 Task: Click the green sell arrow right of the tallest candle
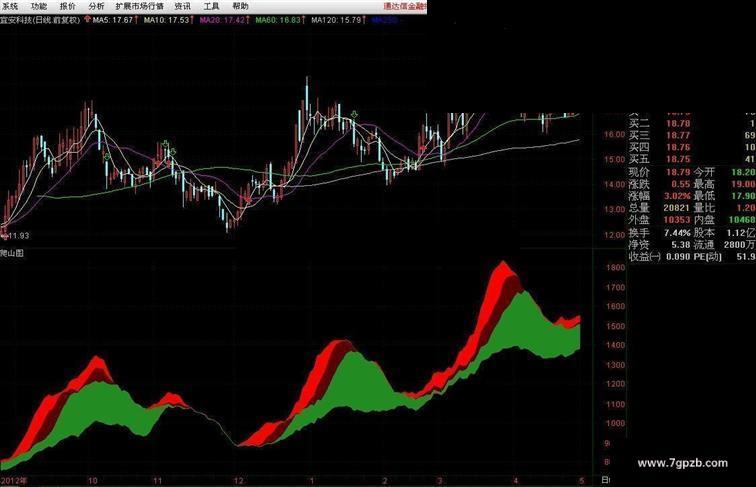click(355, 115)
